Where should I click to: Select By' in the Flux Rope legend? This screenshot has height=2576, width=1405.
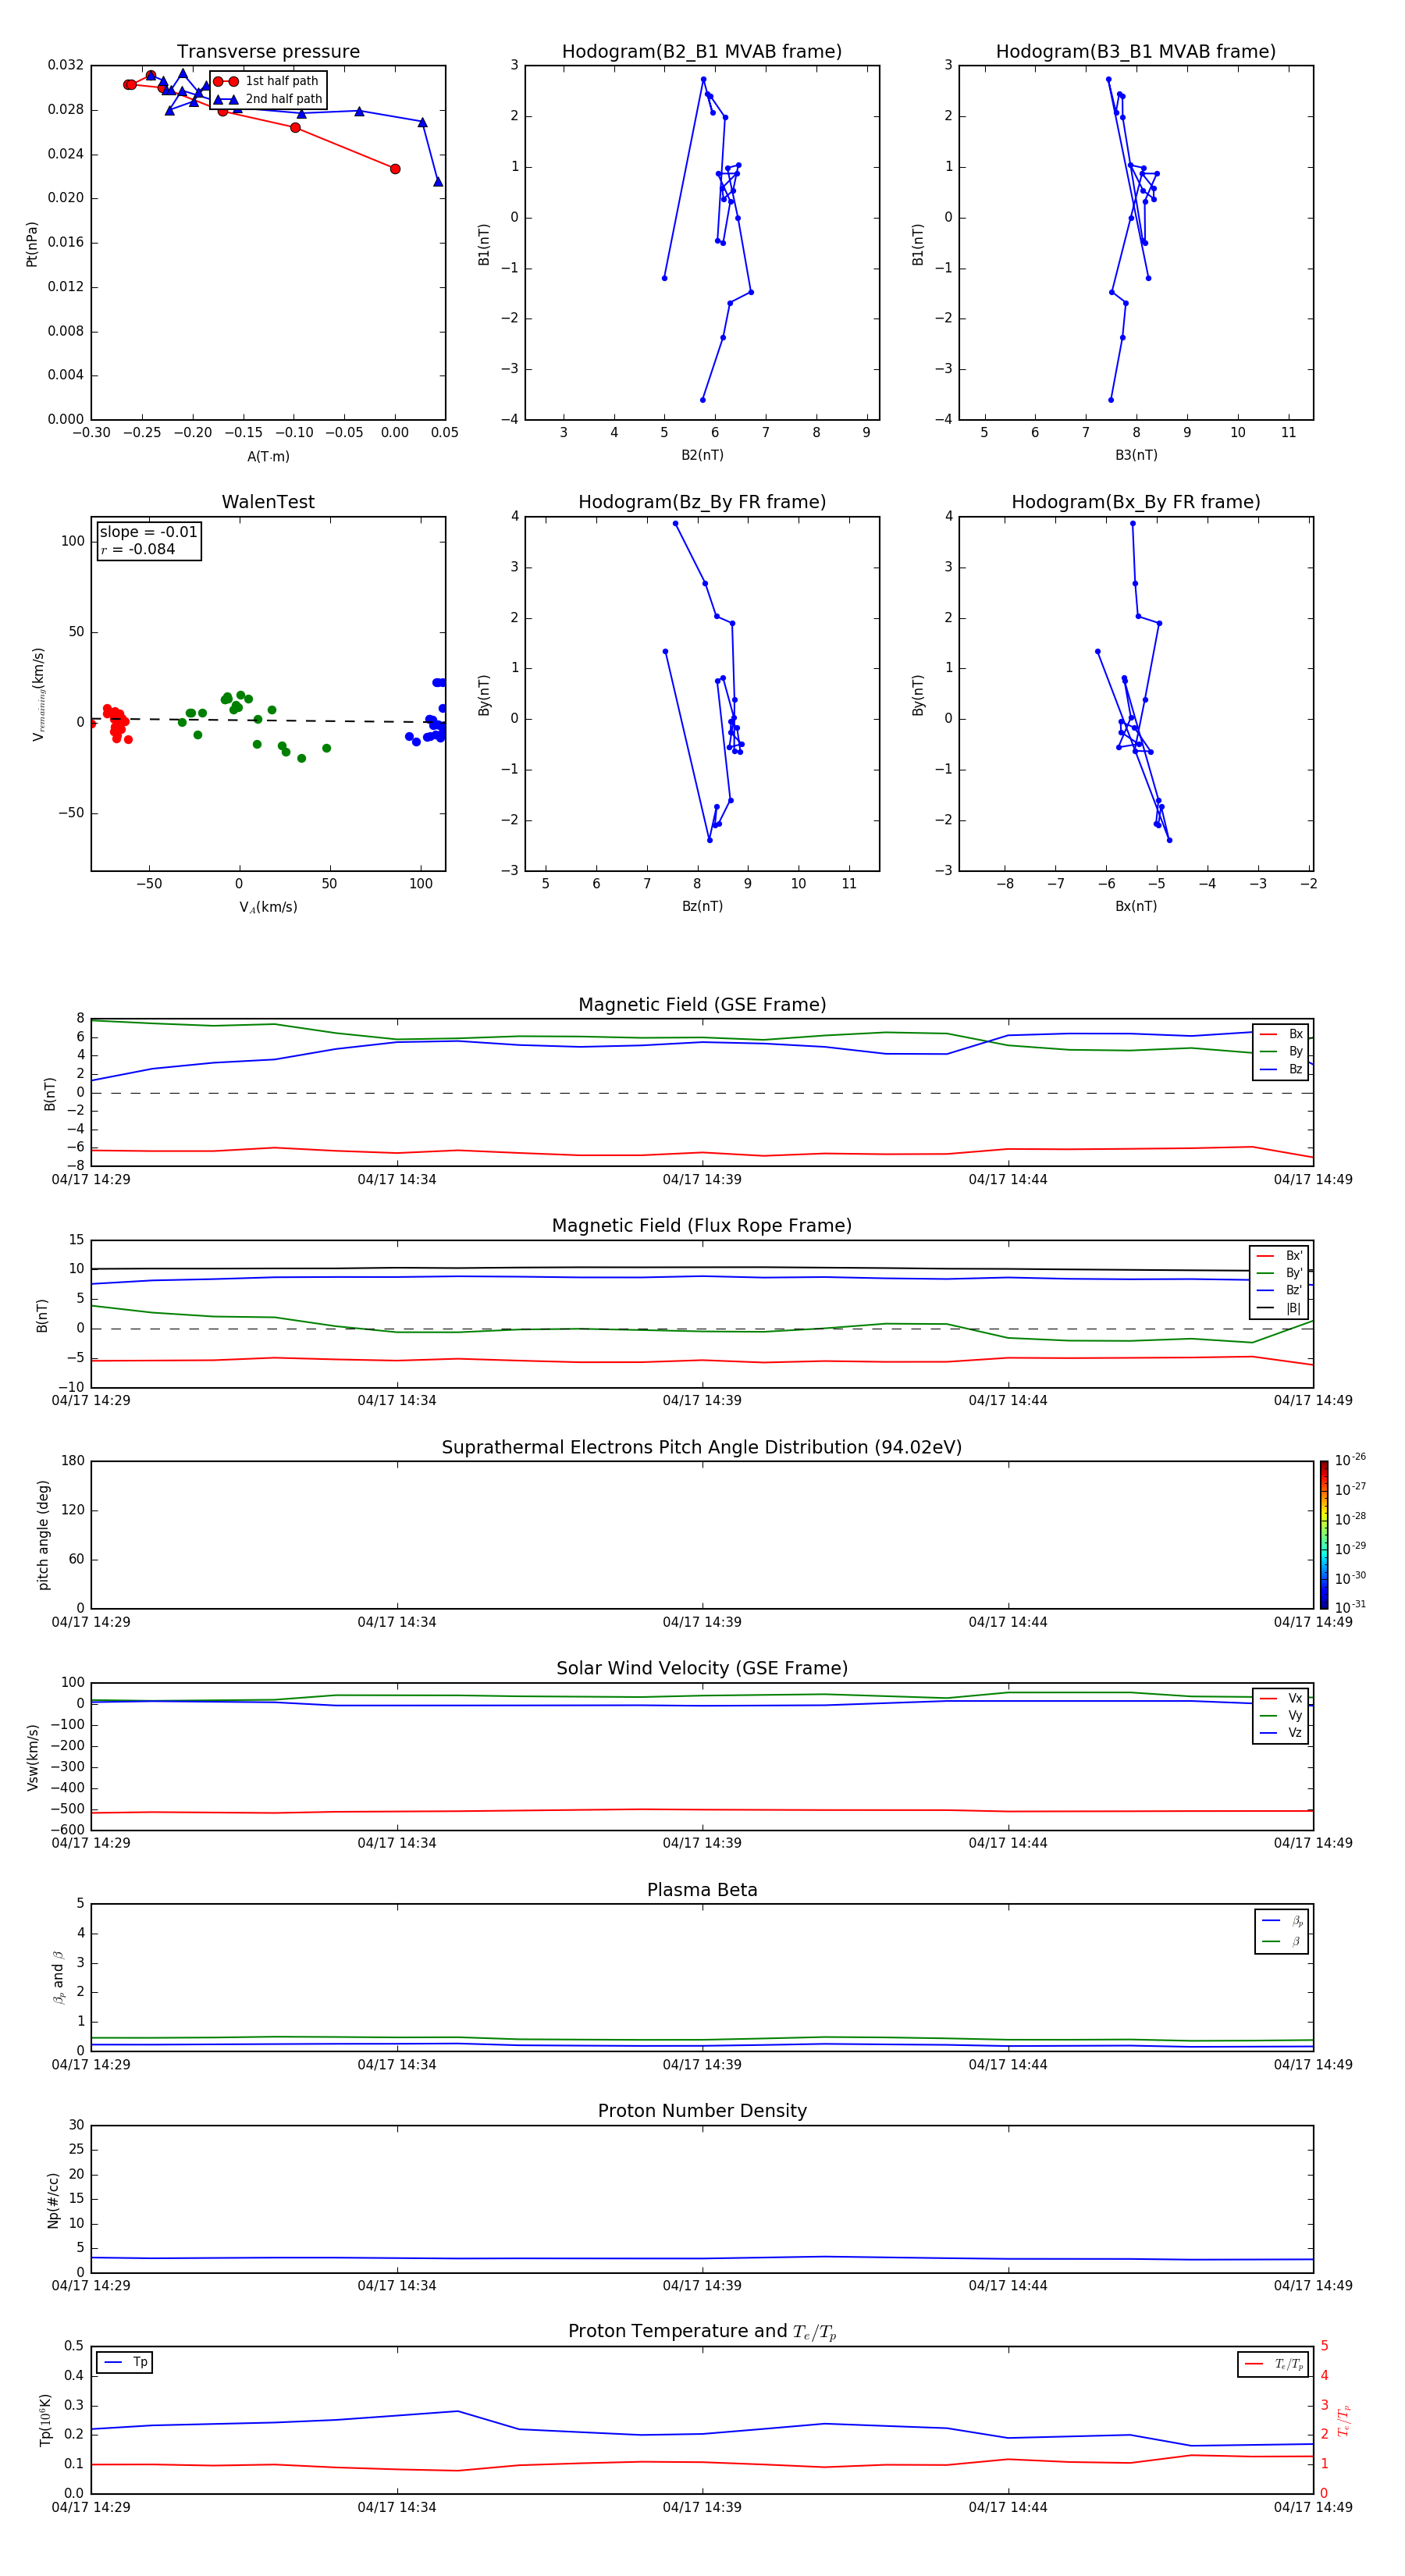(x=1279, y=1273)
